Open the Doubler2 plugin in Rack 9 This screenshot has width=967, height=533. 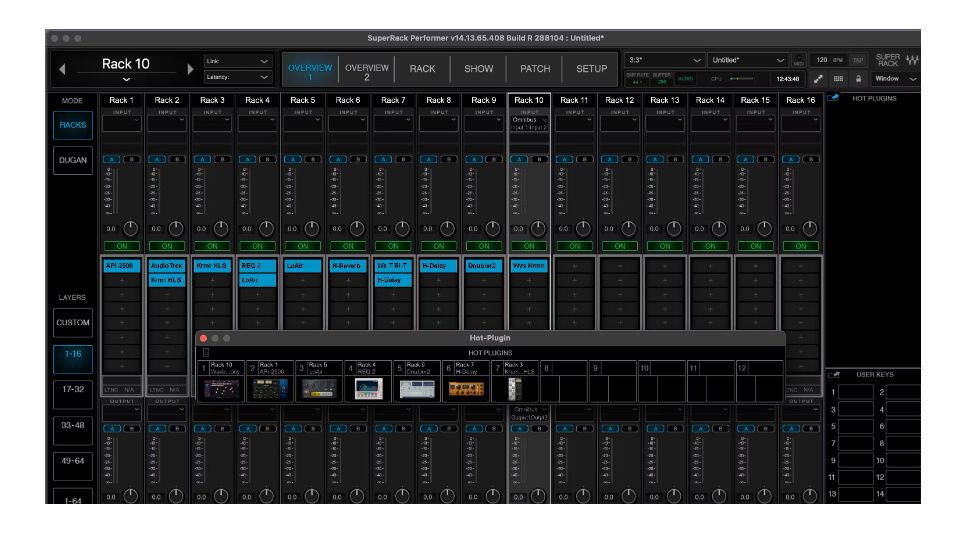pos(484,266)
